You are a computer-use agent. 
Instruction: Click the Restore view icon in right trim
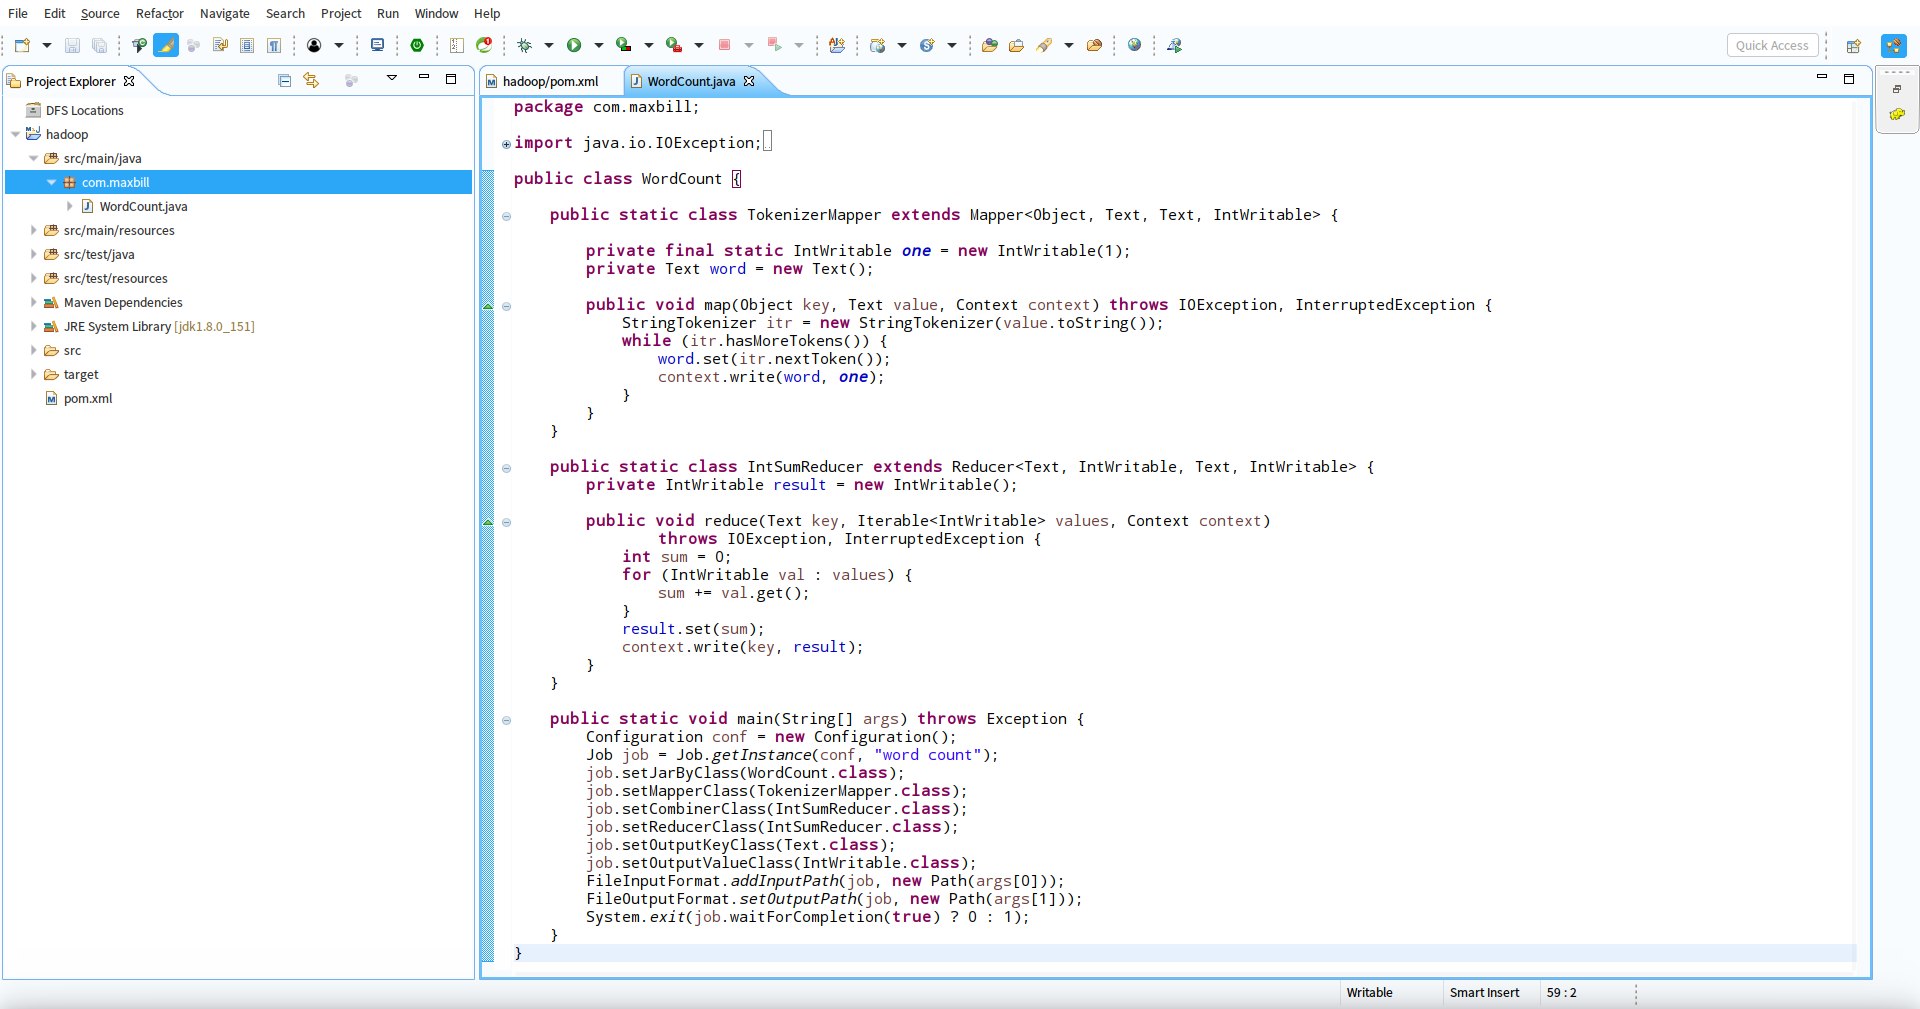1897,89
